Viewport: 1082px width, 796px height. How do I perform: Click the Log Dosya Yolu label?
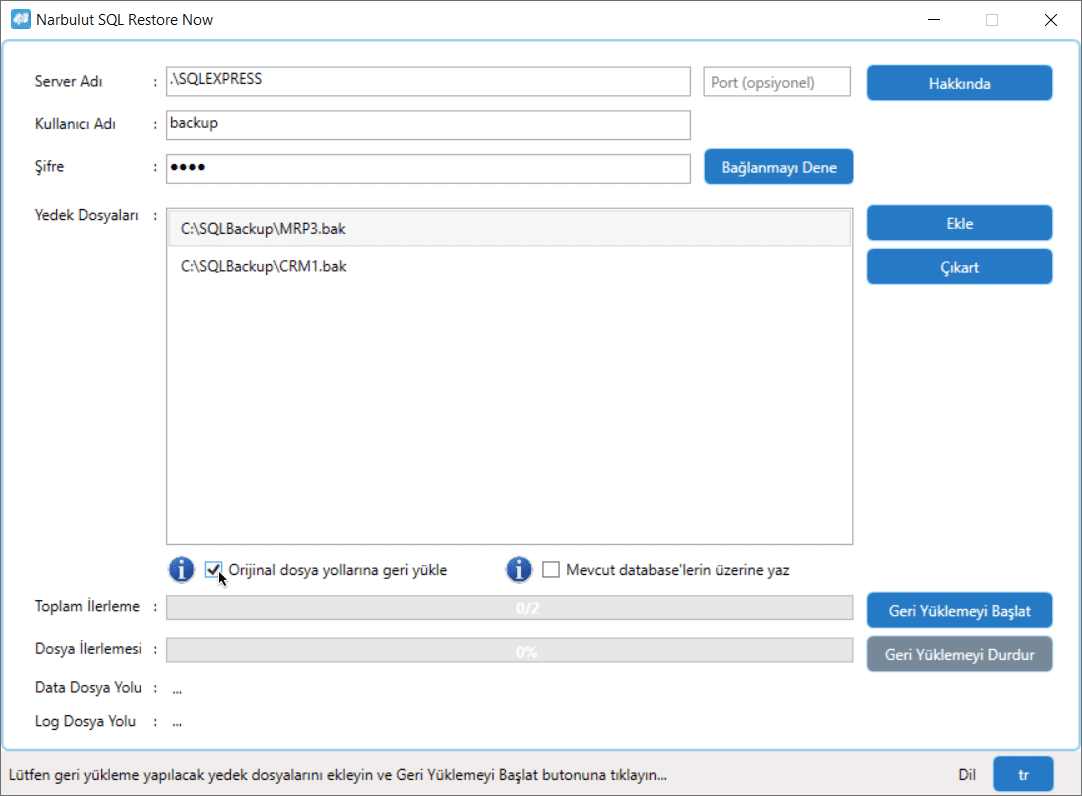[x=85, y=721]
